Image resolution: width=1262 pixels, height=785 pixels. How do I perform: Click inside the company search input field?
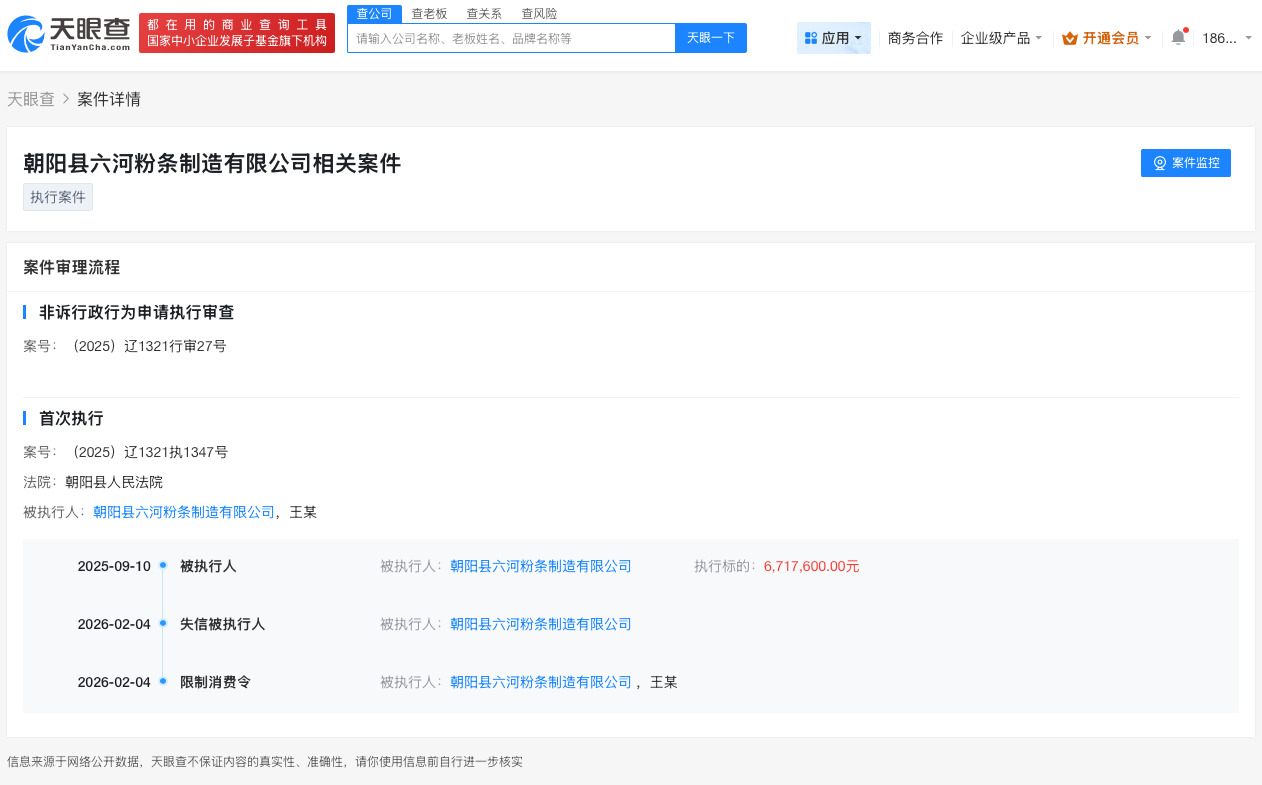click(x=510, y=37)
